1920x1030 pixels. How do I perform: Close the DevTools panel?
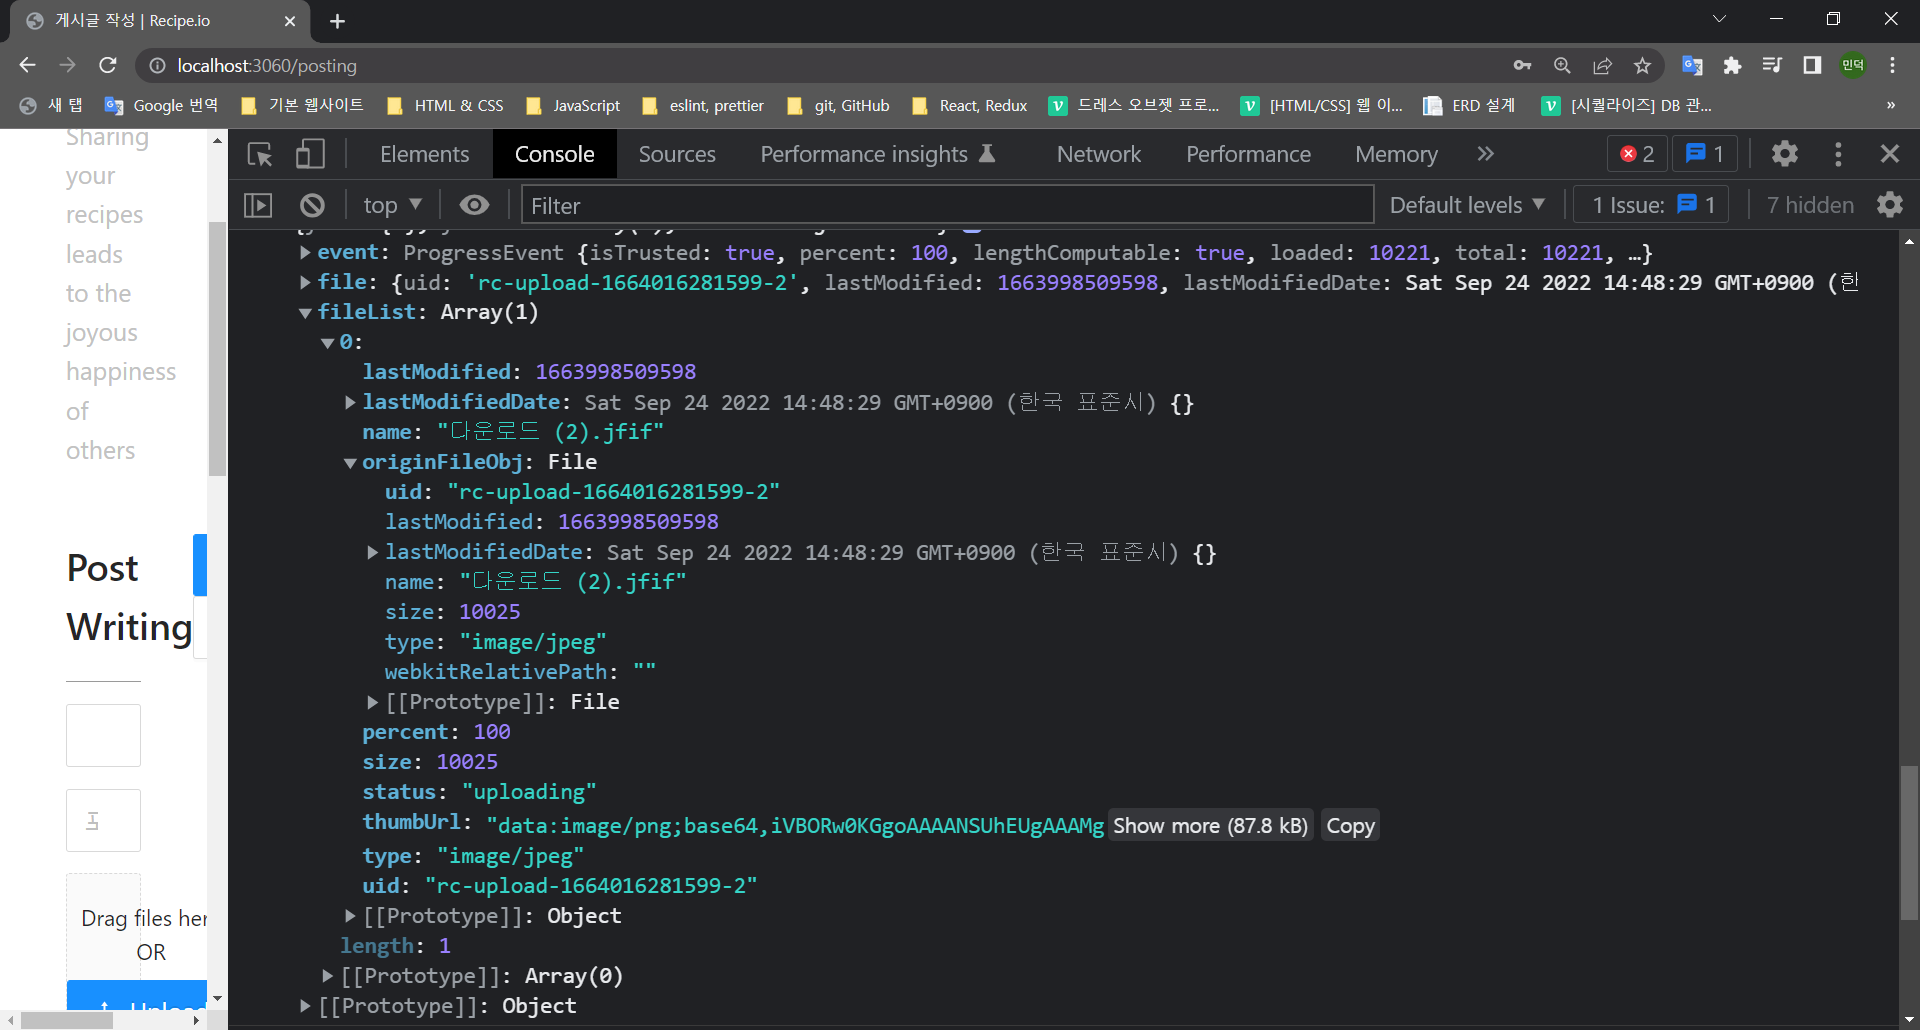point(1889,154)
